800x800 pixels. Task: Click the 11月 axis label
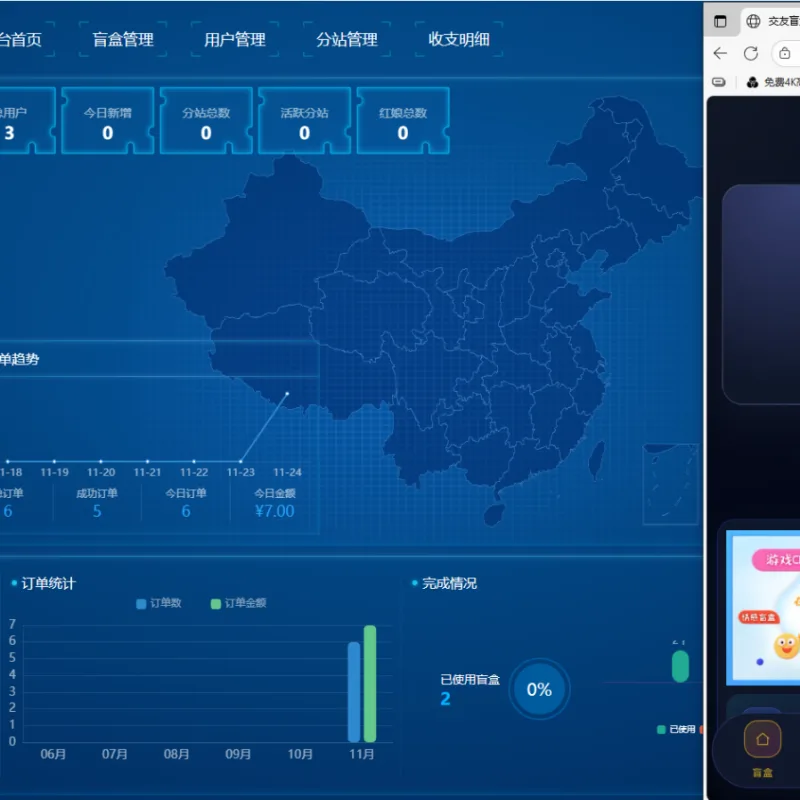coord(362,754)
